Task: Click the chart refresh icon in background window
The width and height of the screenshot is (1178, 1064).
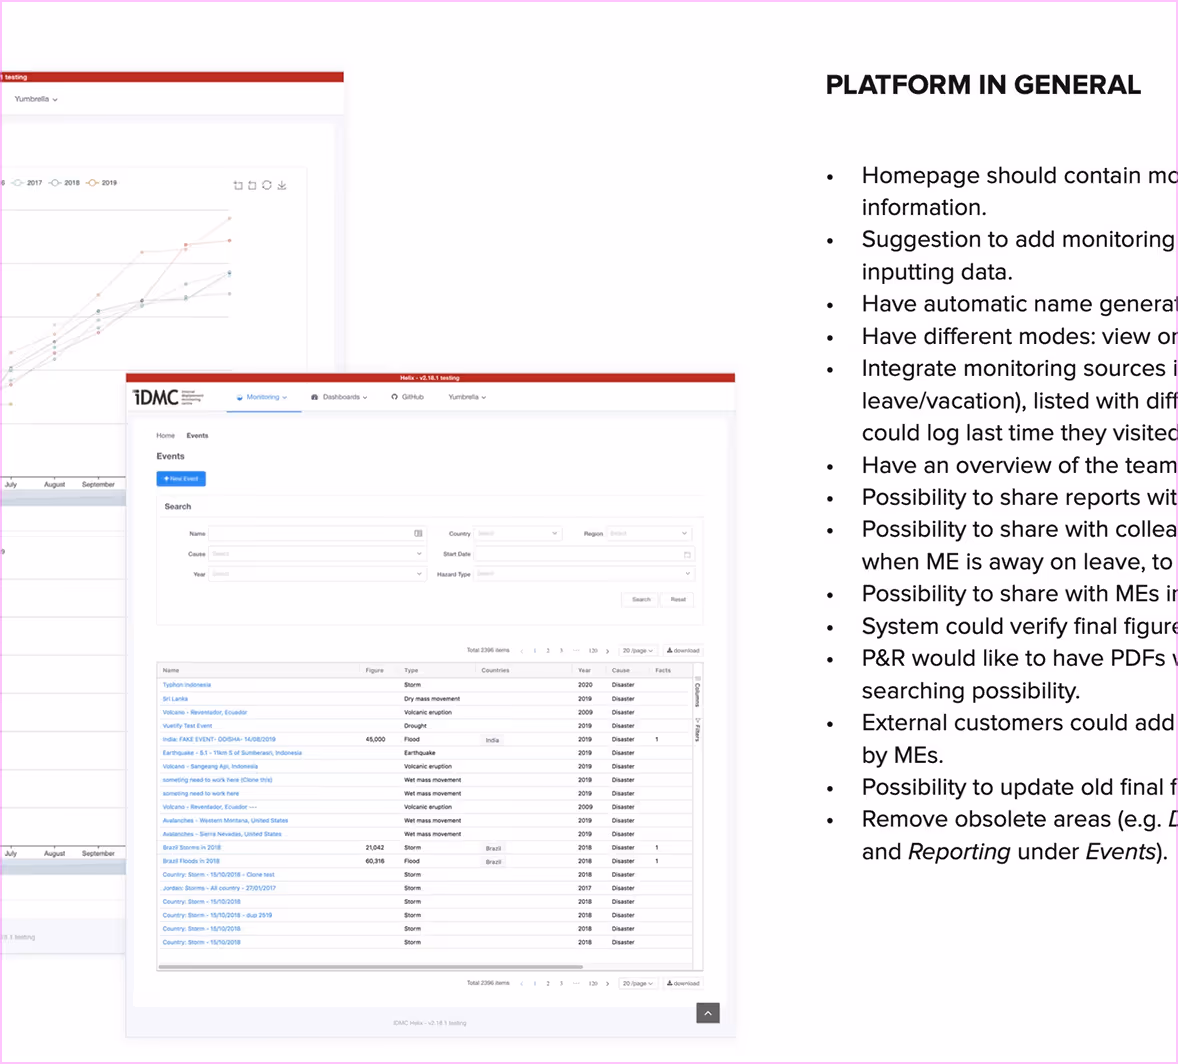Action: [x=267, y=185]
